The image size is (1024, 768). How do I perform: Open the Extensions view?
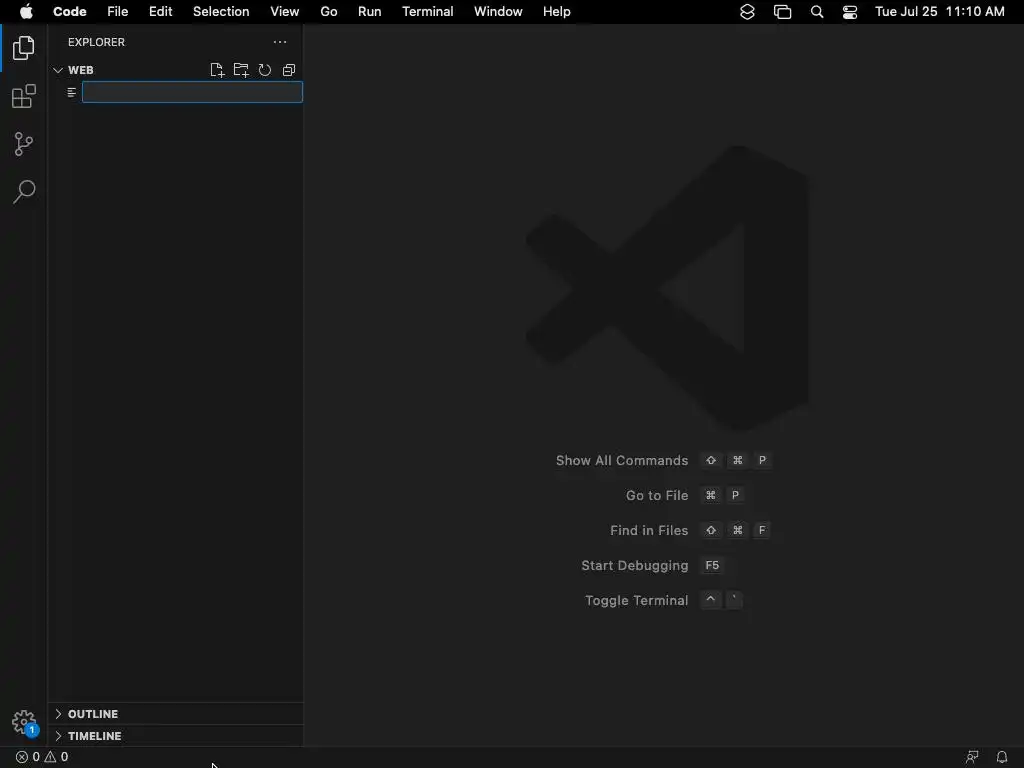tap(24, 96)
